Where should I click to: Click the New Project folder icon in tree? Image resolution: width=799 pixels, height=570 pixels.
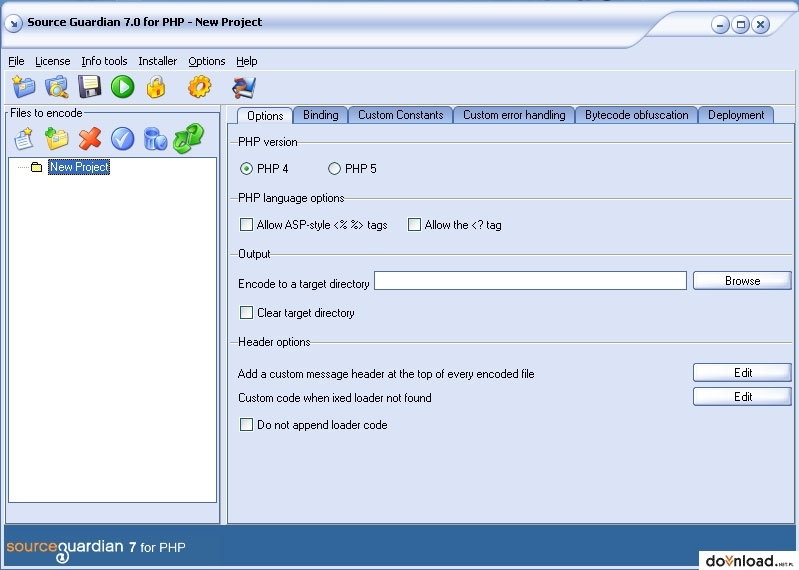[x=36, y=167]
